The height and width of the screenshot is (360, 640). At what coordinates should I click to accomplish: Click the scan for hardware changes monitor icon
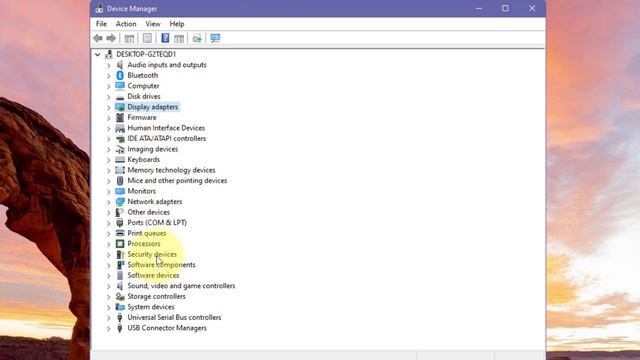pos(215,38)
